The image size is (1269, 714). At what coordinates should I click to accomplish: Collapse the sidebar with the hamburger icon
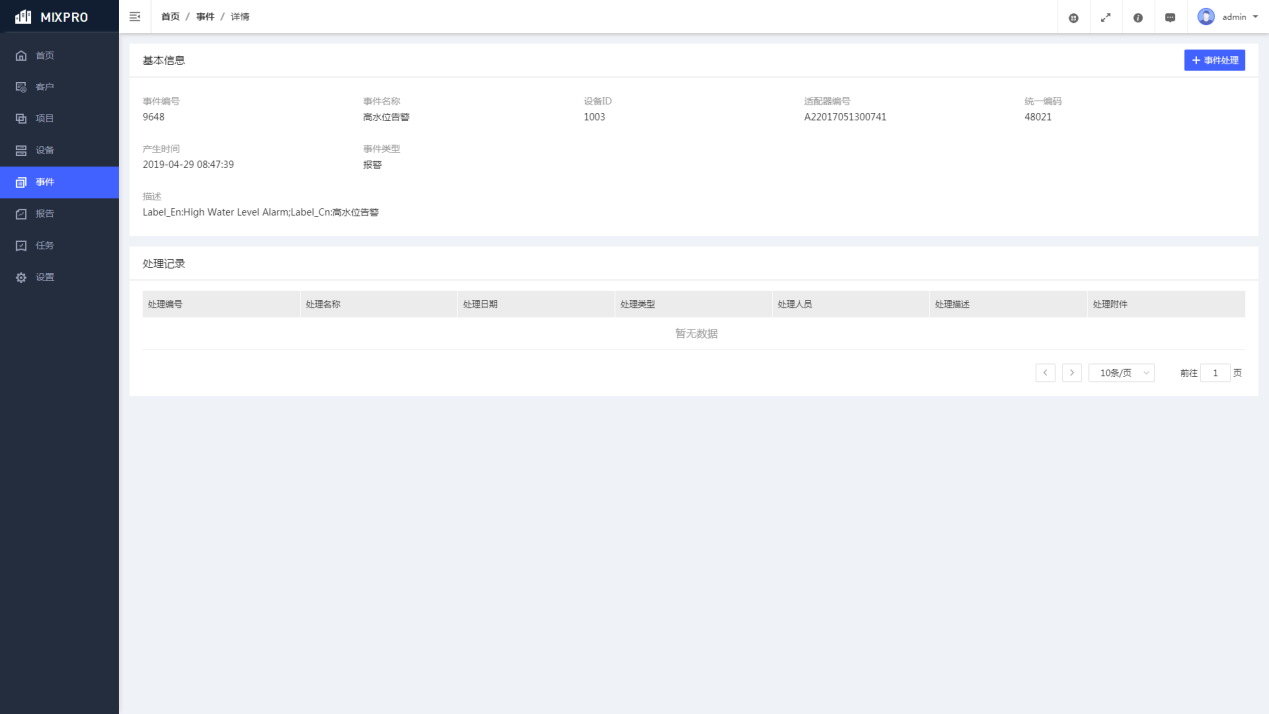click(x=135, y=17)
